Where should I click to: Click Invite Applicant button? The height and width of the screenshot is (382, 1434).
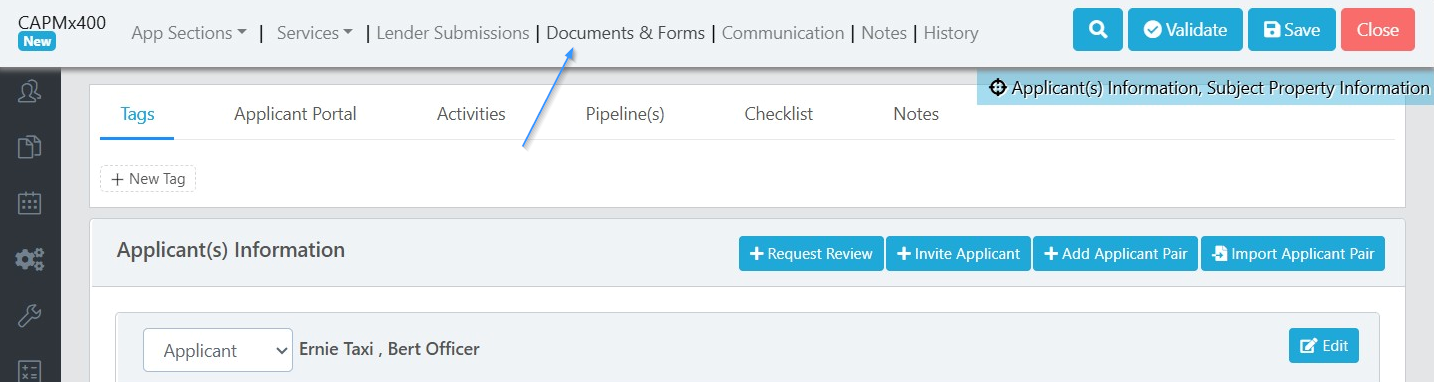(958, 254)
